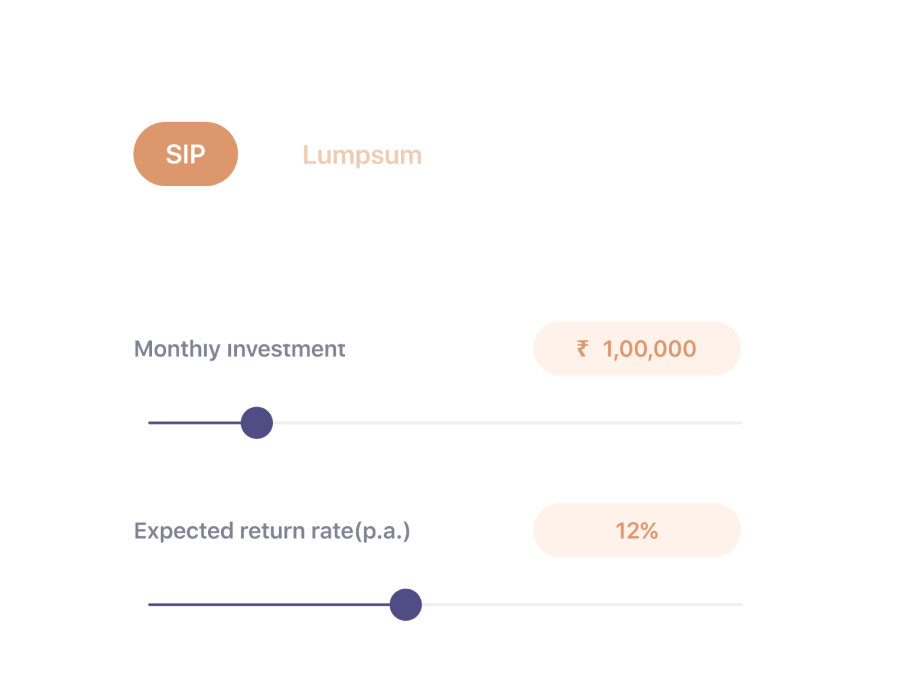
Task: Click the Monthly investment slider handle
Action: coord(257,423)
